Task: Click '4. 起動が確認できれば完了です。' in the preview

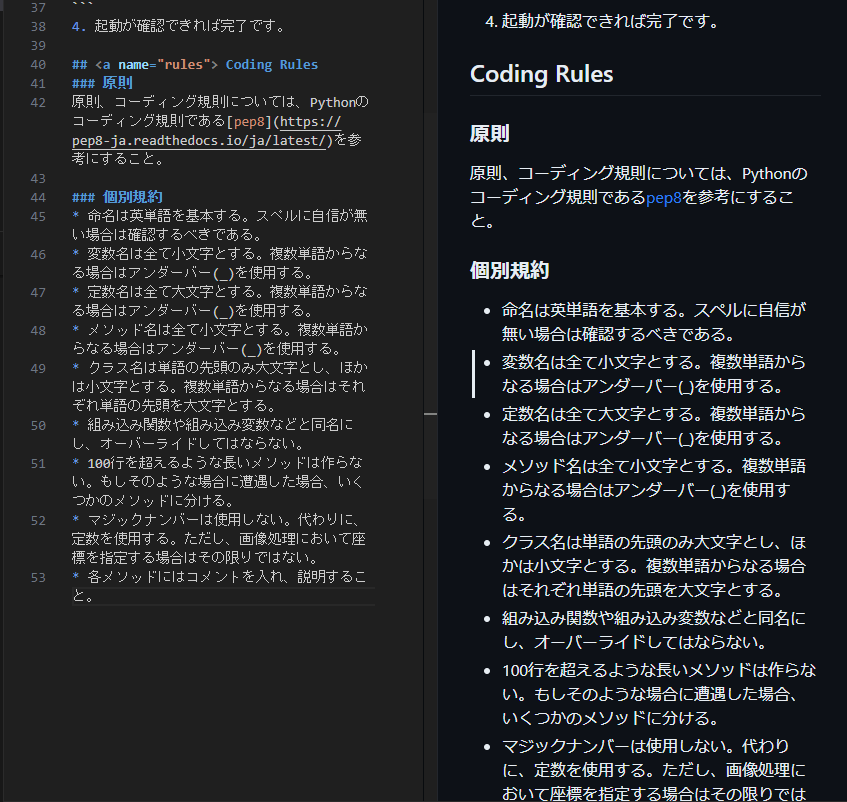Action: click(602, 21)
